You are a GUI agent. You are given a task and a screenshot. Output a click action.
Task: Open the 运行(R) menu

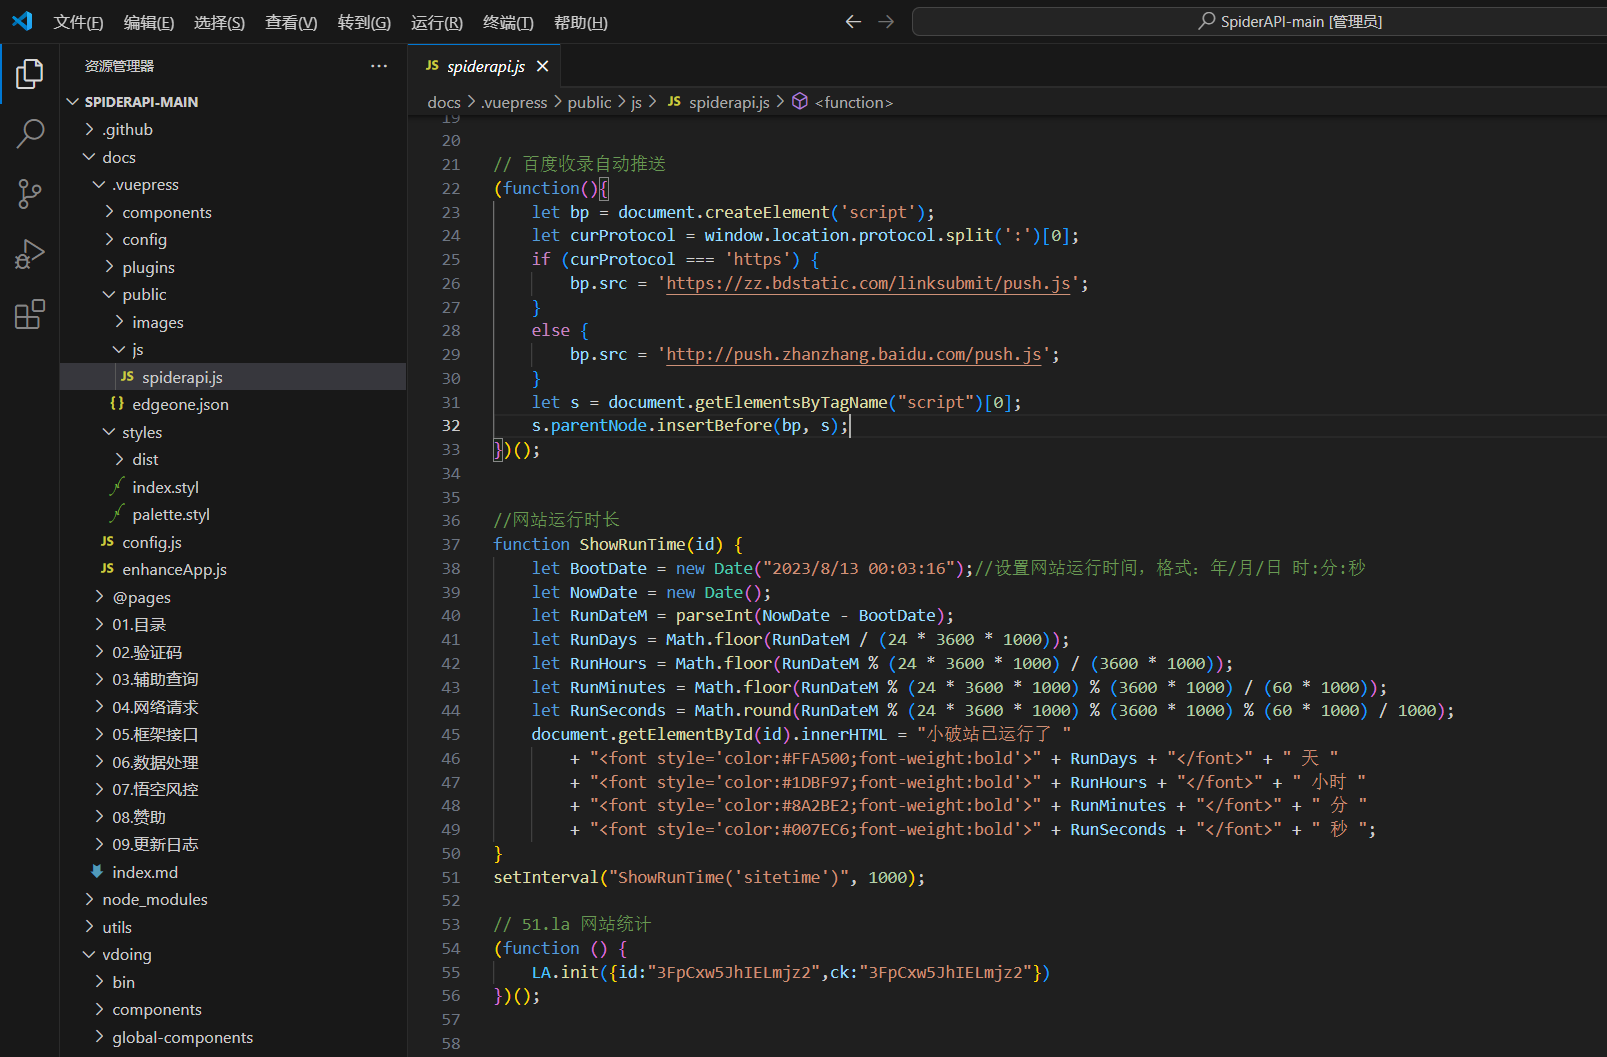437,22
